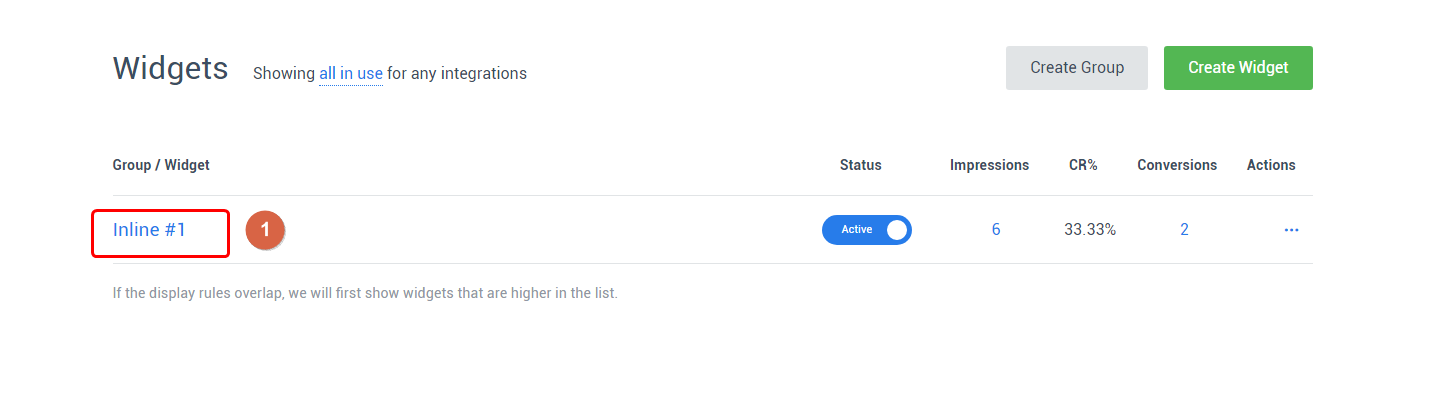Screen dimensions: 1437x413
Task: View the impressions count of 6
Action: tap(996, 230)
